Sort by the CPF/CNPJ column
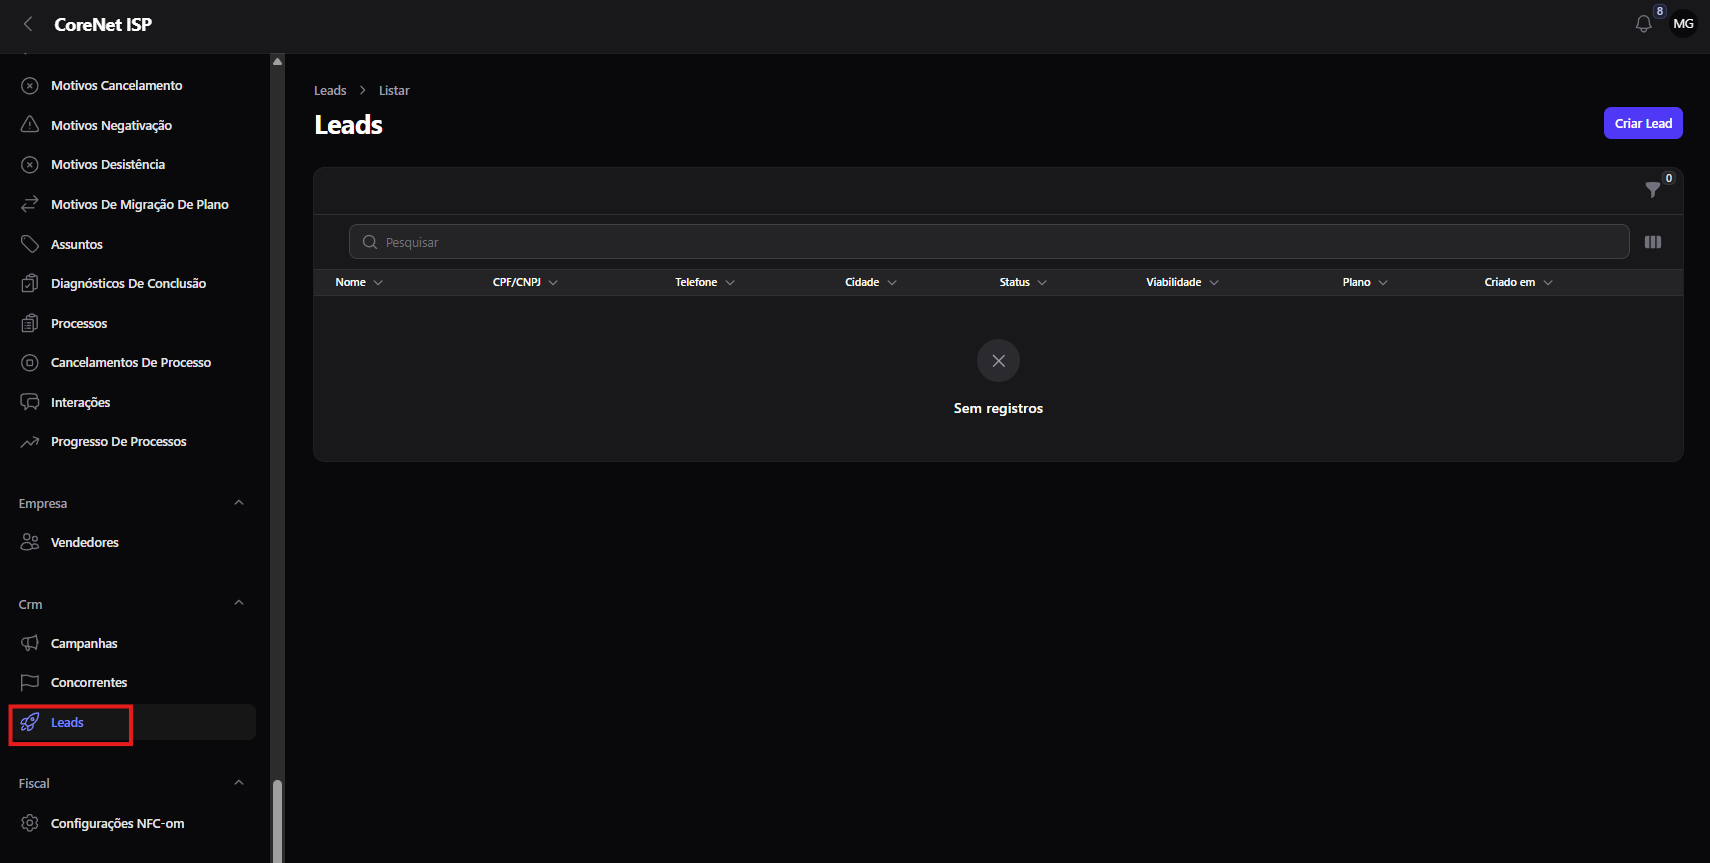The height and width of the screenshot is (863, 1710). 525,282
